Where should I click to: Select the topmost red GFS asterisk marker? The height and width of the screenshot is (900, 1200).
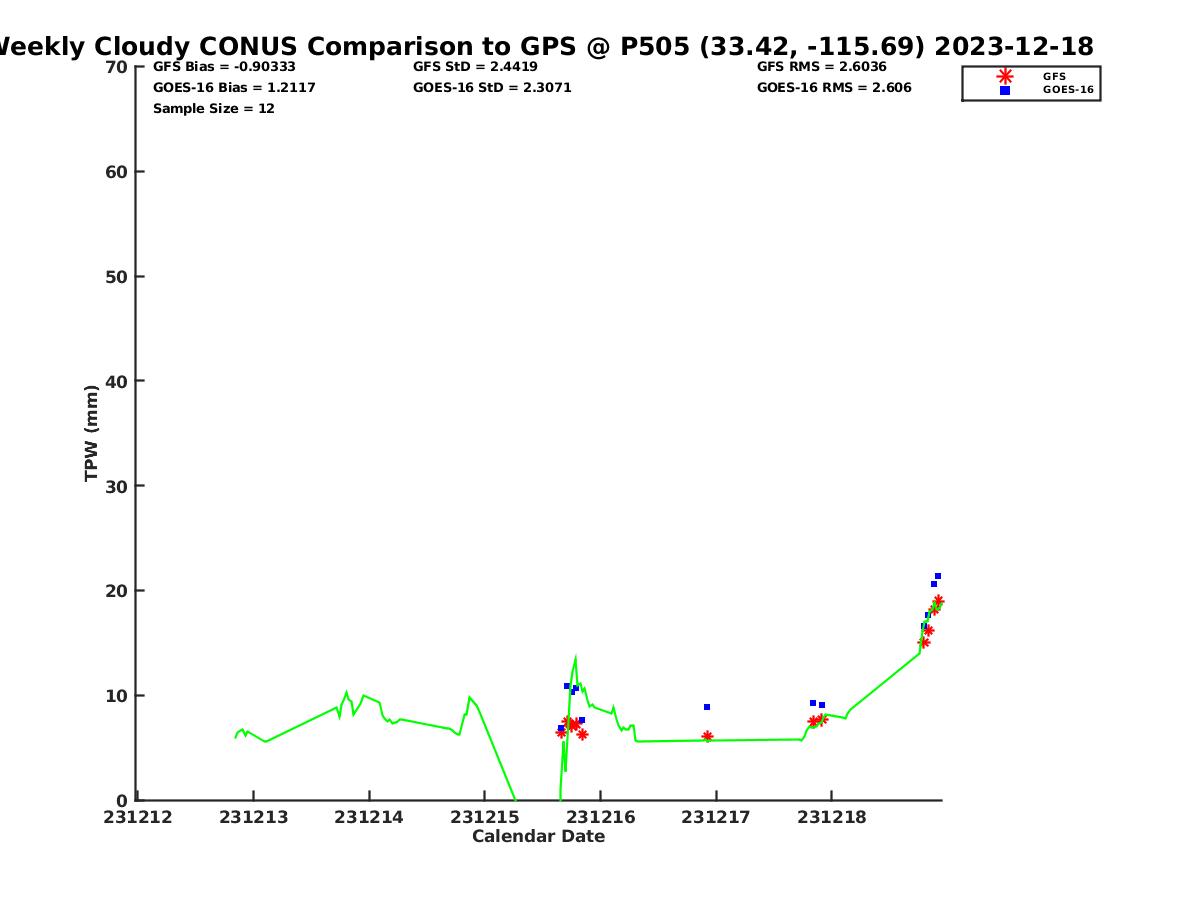(938, 601)
